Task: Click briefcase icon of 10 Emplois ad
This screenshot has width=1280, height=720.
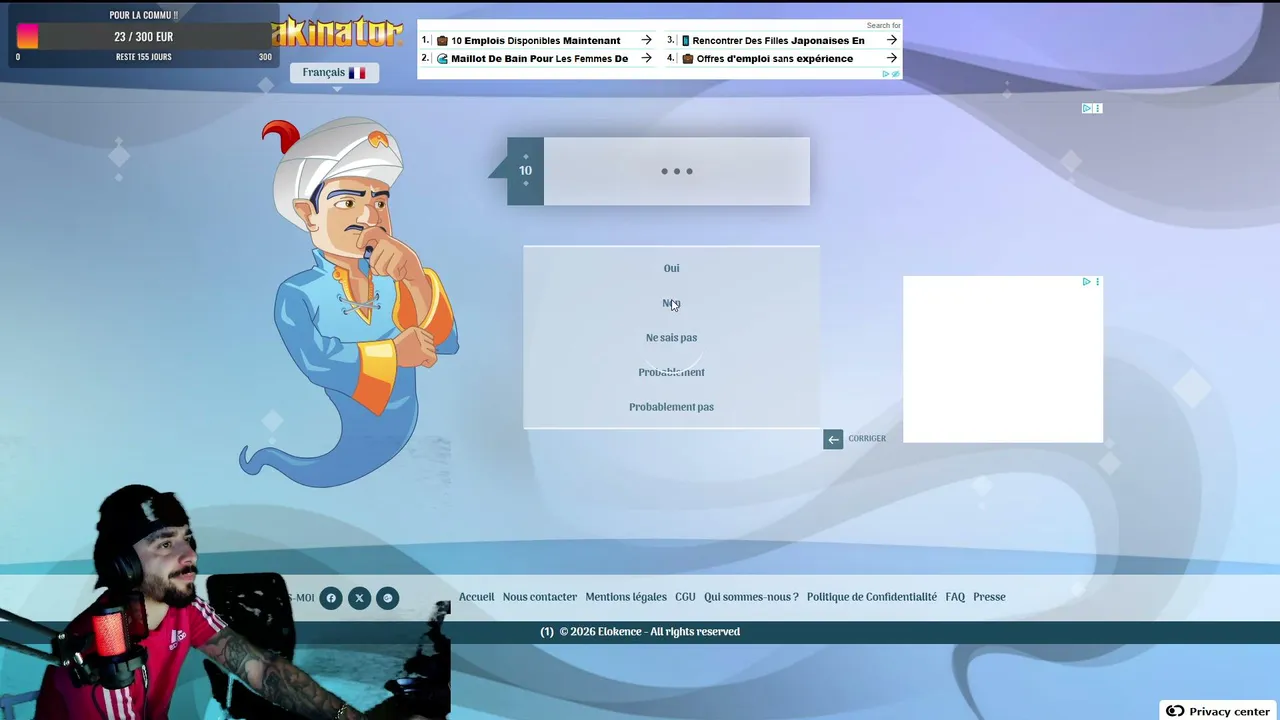Action: click(x=442, y=41)
